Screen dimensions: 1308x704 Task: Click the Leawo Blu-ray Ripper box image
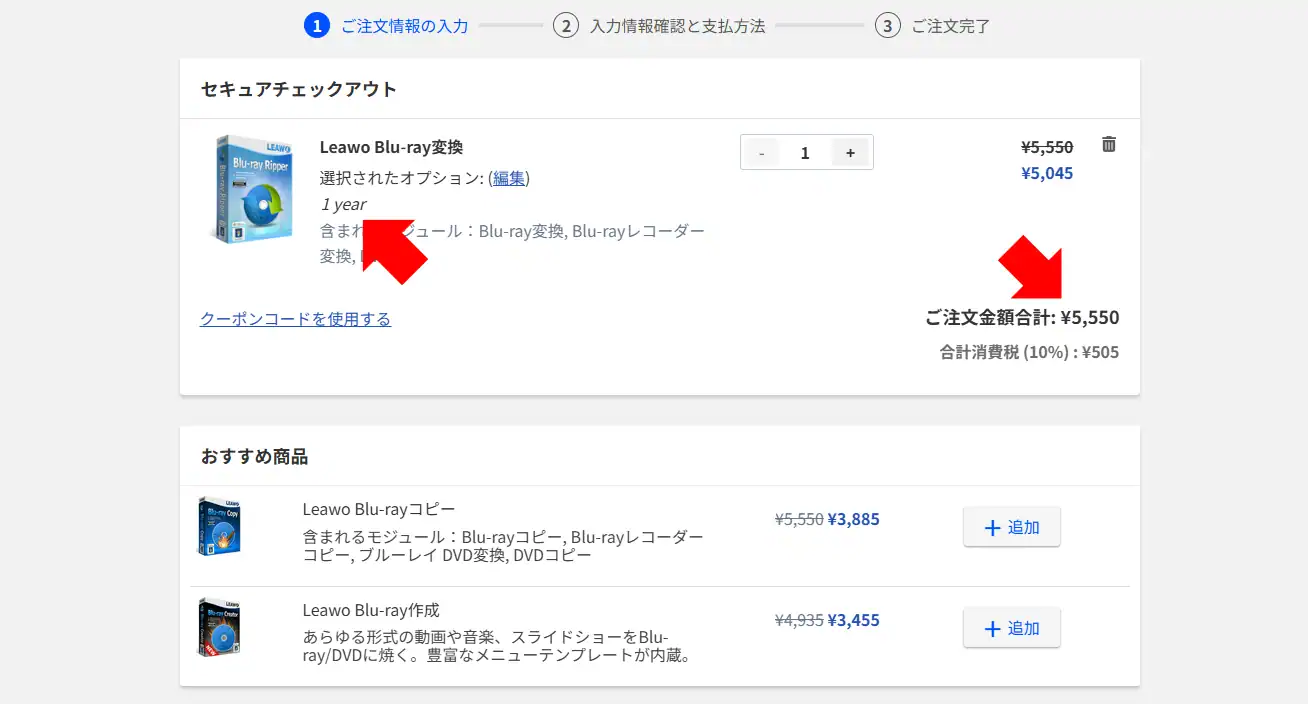tap(250, 189)
